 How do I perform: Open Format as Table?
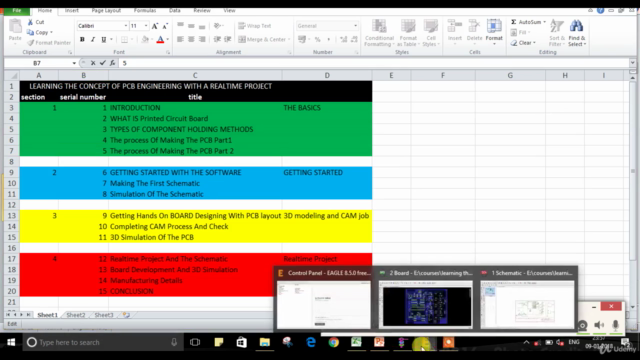pos(408,33)
